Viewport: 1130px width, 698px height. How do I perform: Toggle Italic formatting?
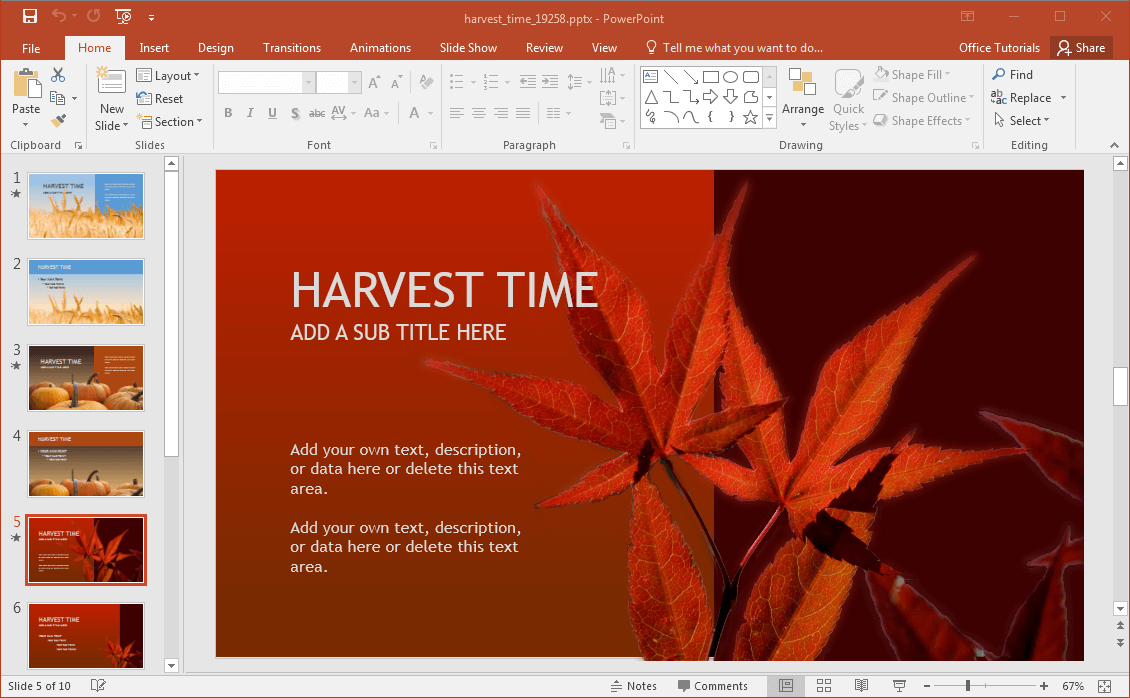point(250,113)
